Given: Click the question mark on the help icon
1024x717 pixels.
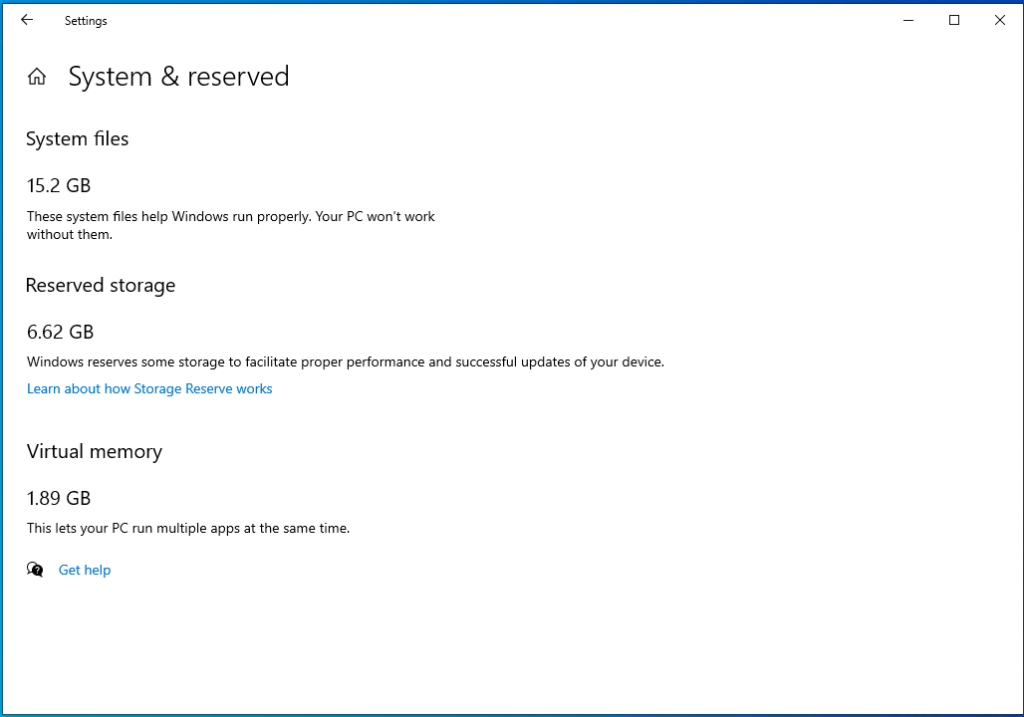Looking at the screenshot, I should pyautogui.click(x=39, y=573).
